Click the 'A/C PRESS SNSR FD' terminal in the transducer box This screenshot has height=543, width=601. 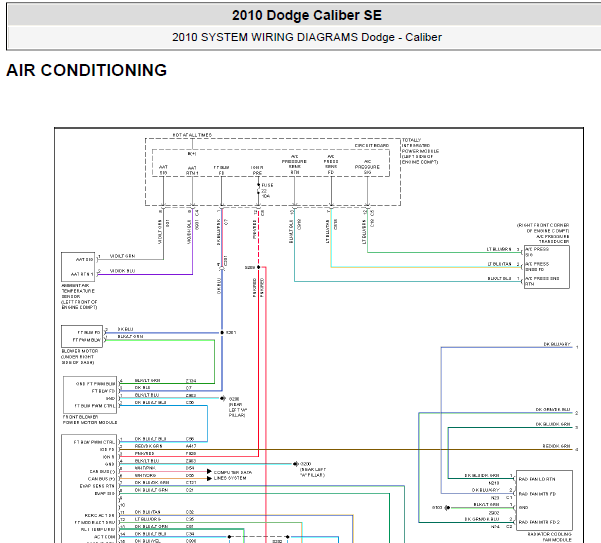pos(537,267)
